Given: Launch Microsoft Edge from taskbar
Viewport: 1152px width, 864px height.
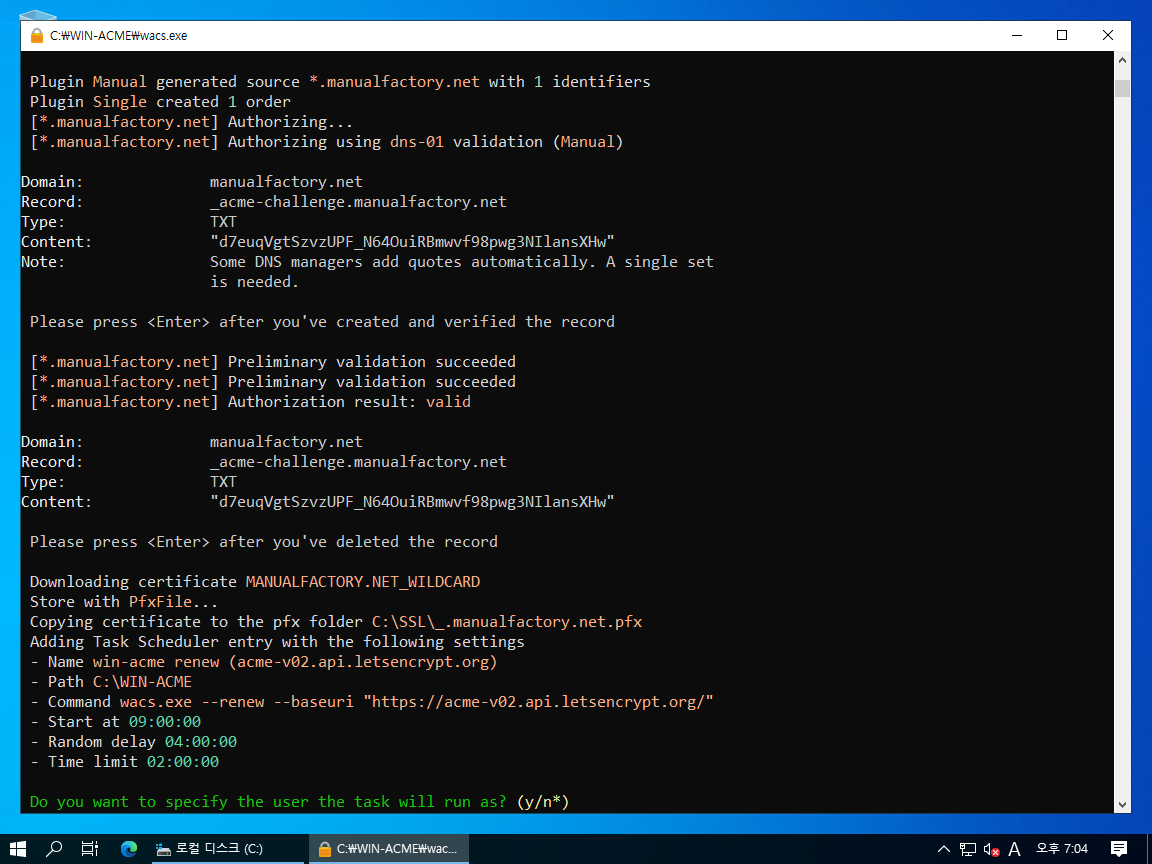Looking at the screenshot, I should click(129, 849).
